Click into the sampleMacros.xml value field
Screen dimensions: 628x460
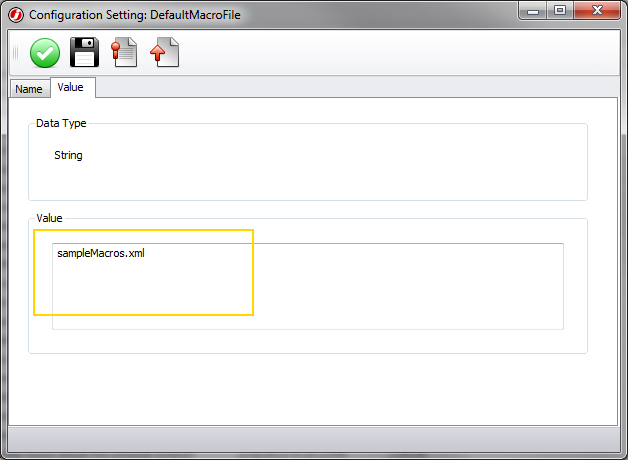click(308, 286)
